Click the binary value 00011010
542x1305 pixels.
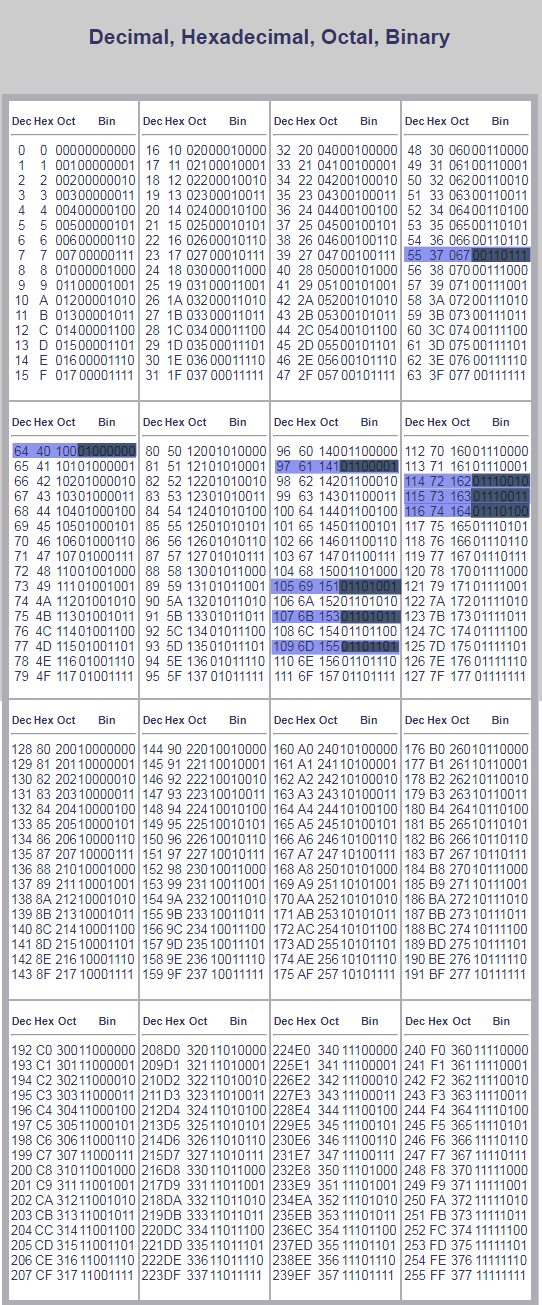click(x=237, y=300)
